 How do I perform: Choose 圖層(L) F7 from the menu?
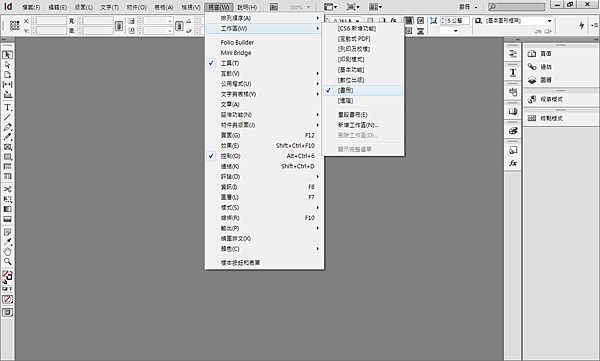pos(264,197)
